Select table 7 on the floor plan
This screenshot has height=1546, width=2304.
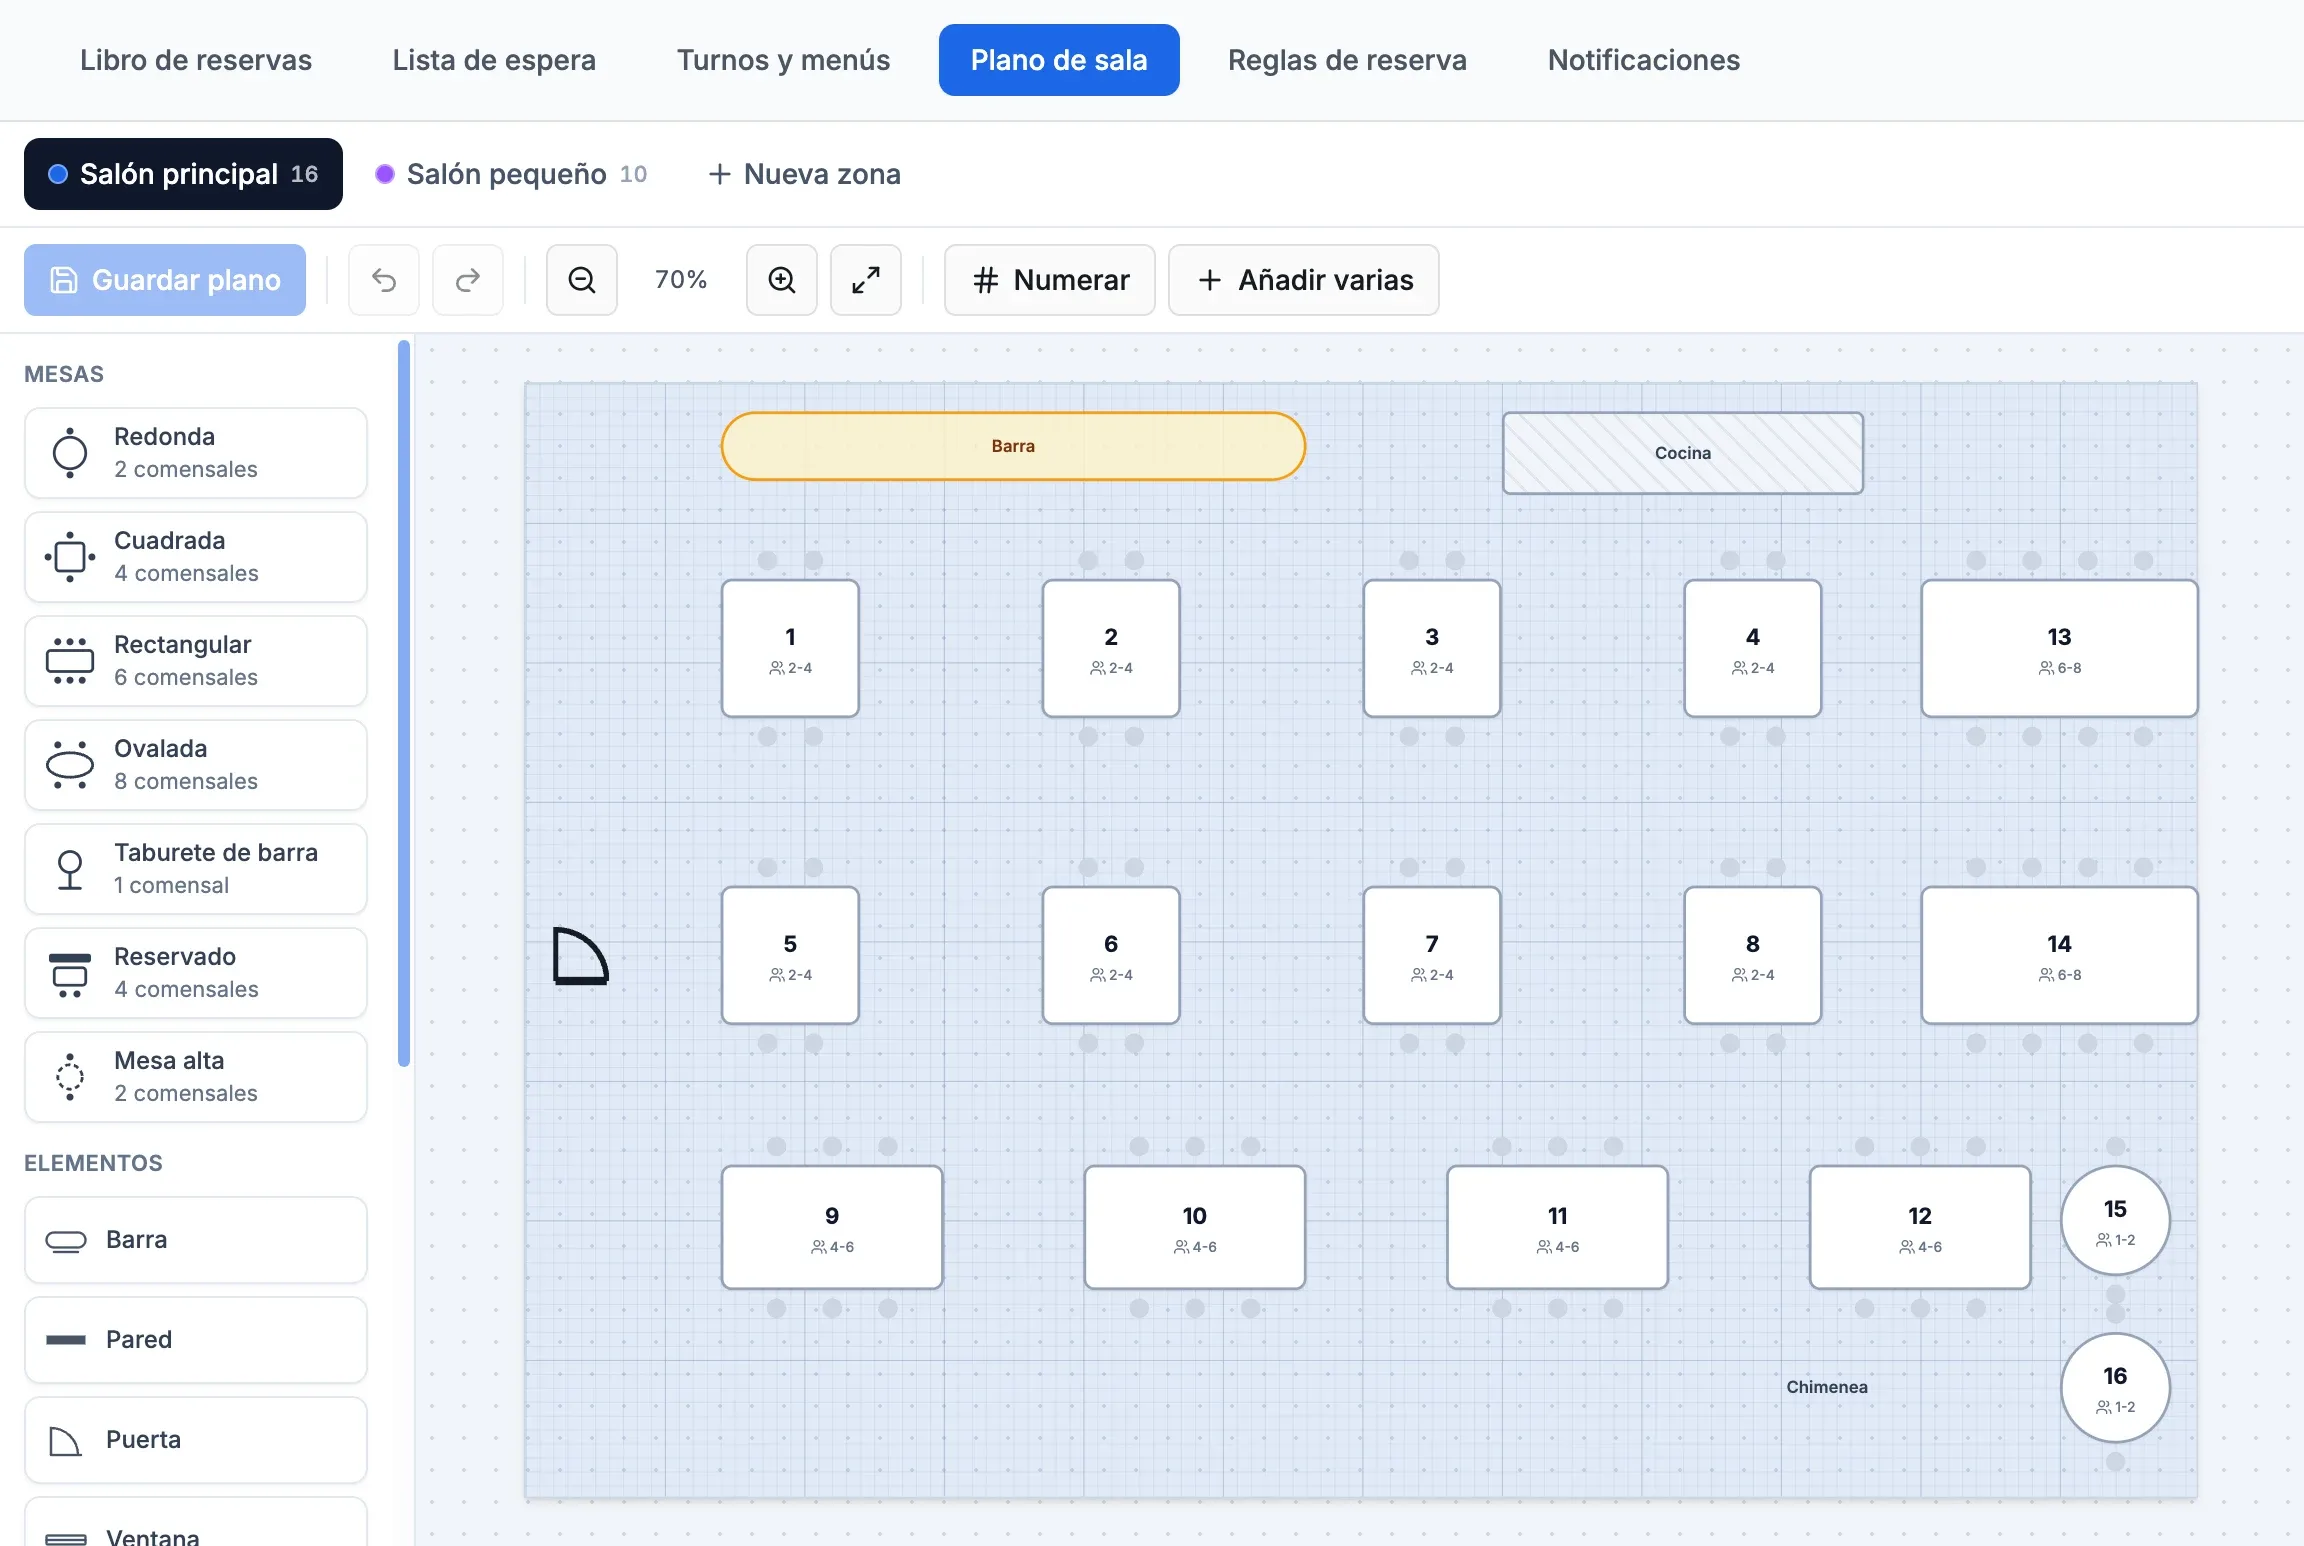[x=1432, y=956]
